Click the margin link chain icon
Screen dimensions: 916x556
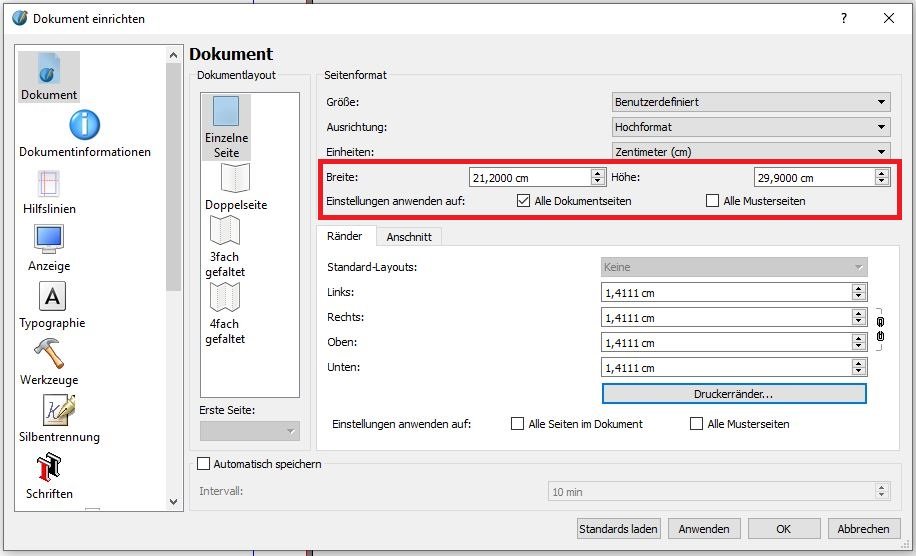(x=880, y=329)
